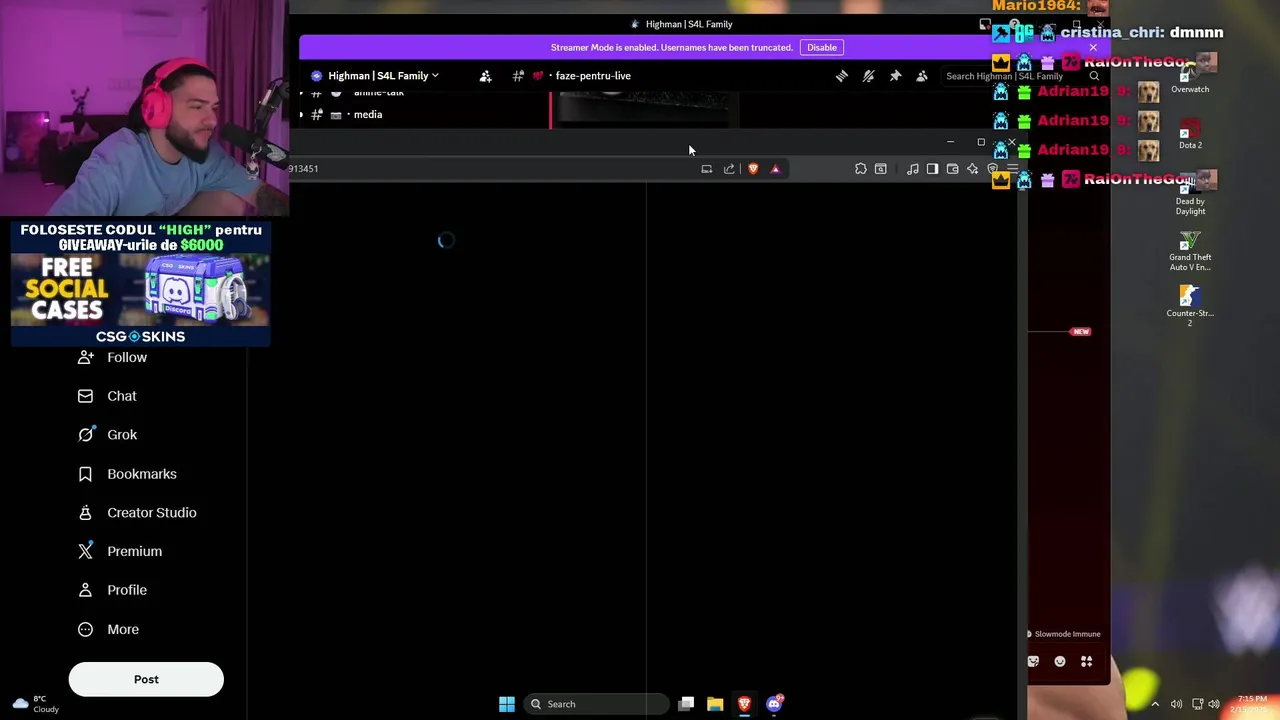Open Dead by Daylight desktop shortcut
Image resolution: width=1280 pixels, height=720 pixels.
coord(1190,195)
